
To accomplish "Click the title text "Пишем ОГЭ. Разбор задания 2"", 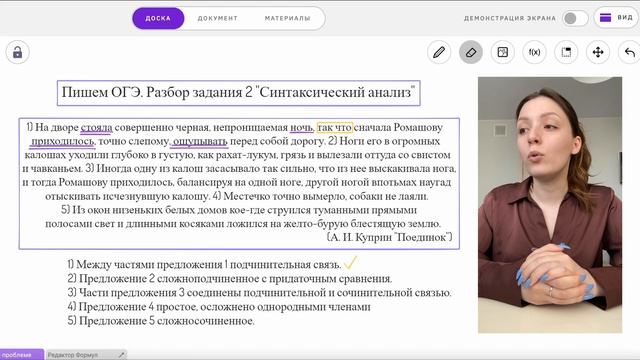I will coord(157,92).
